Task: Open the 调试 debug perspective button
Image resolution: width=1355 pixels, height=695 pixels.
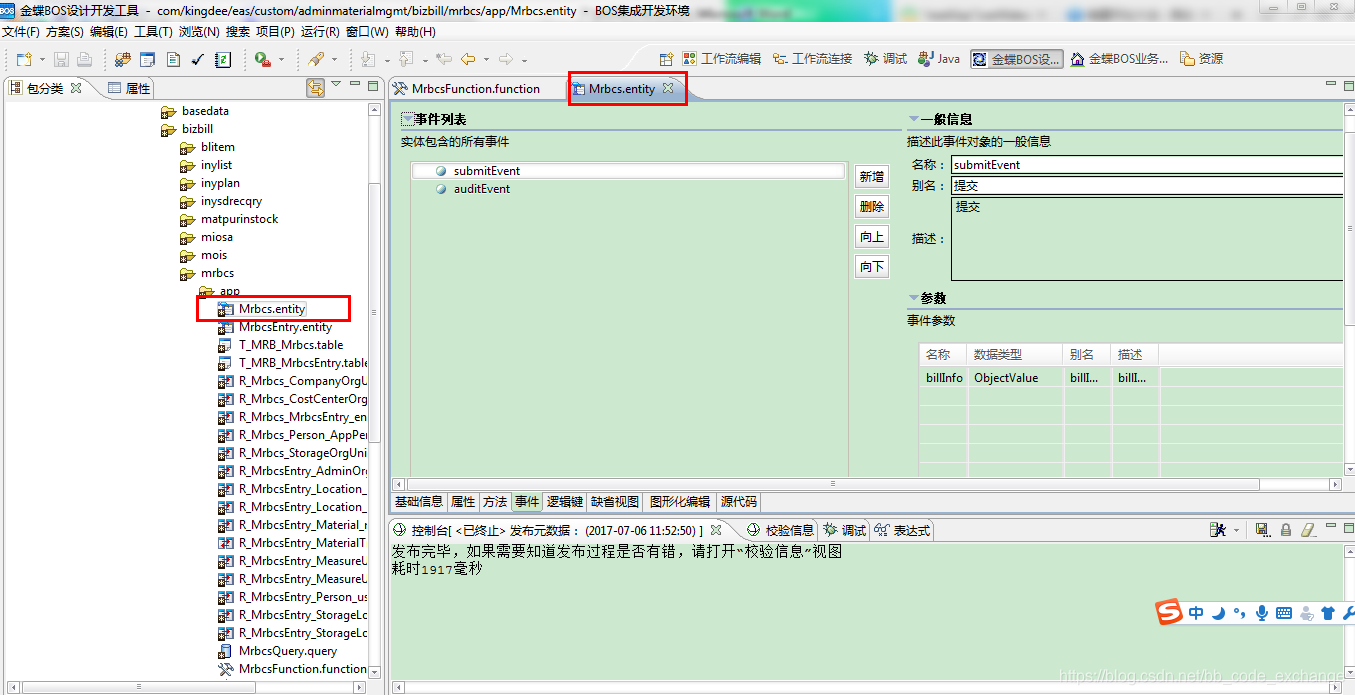Action: (886, 59)
